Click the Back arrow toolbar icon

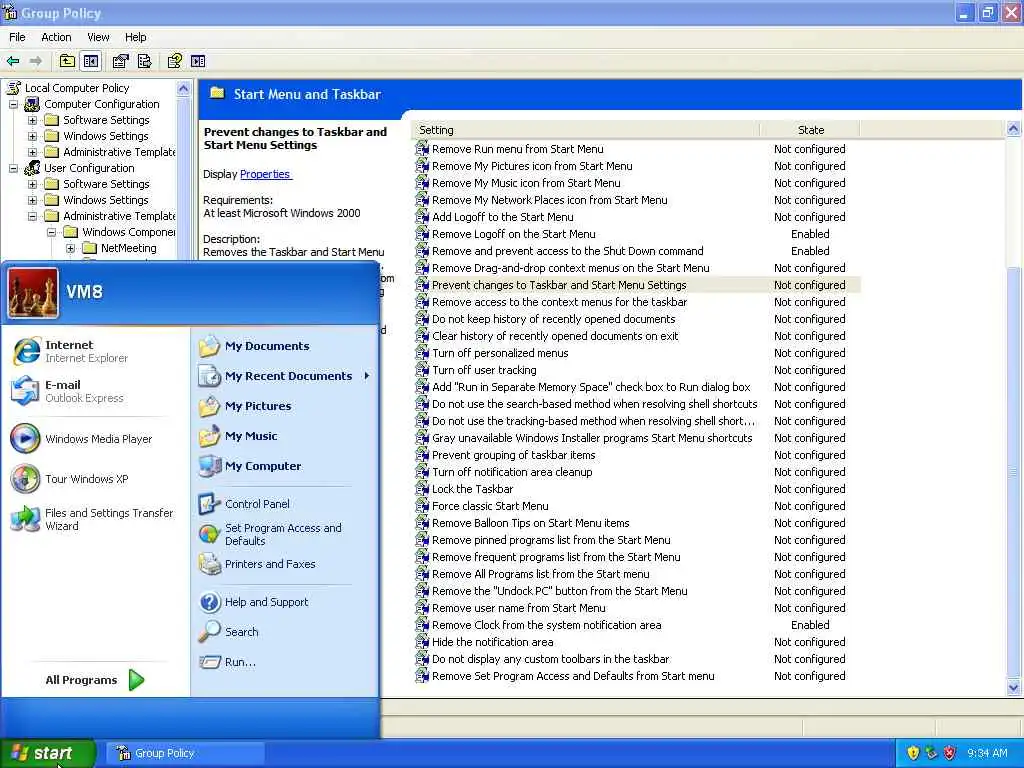(13, 61)
